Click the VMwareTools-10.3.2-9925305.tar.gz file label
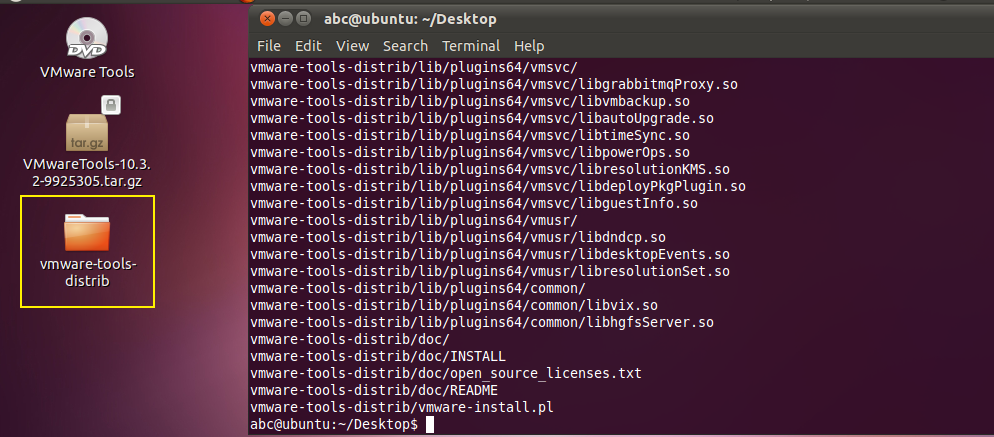 87,173
